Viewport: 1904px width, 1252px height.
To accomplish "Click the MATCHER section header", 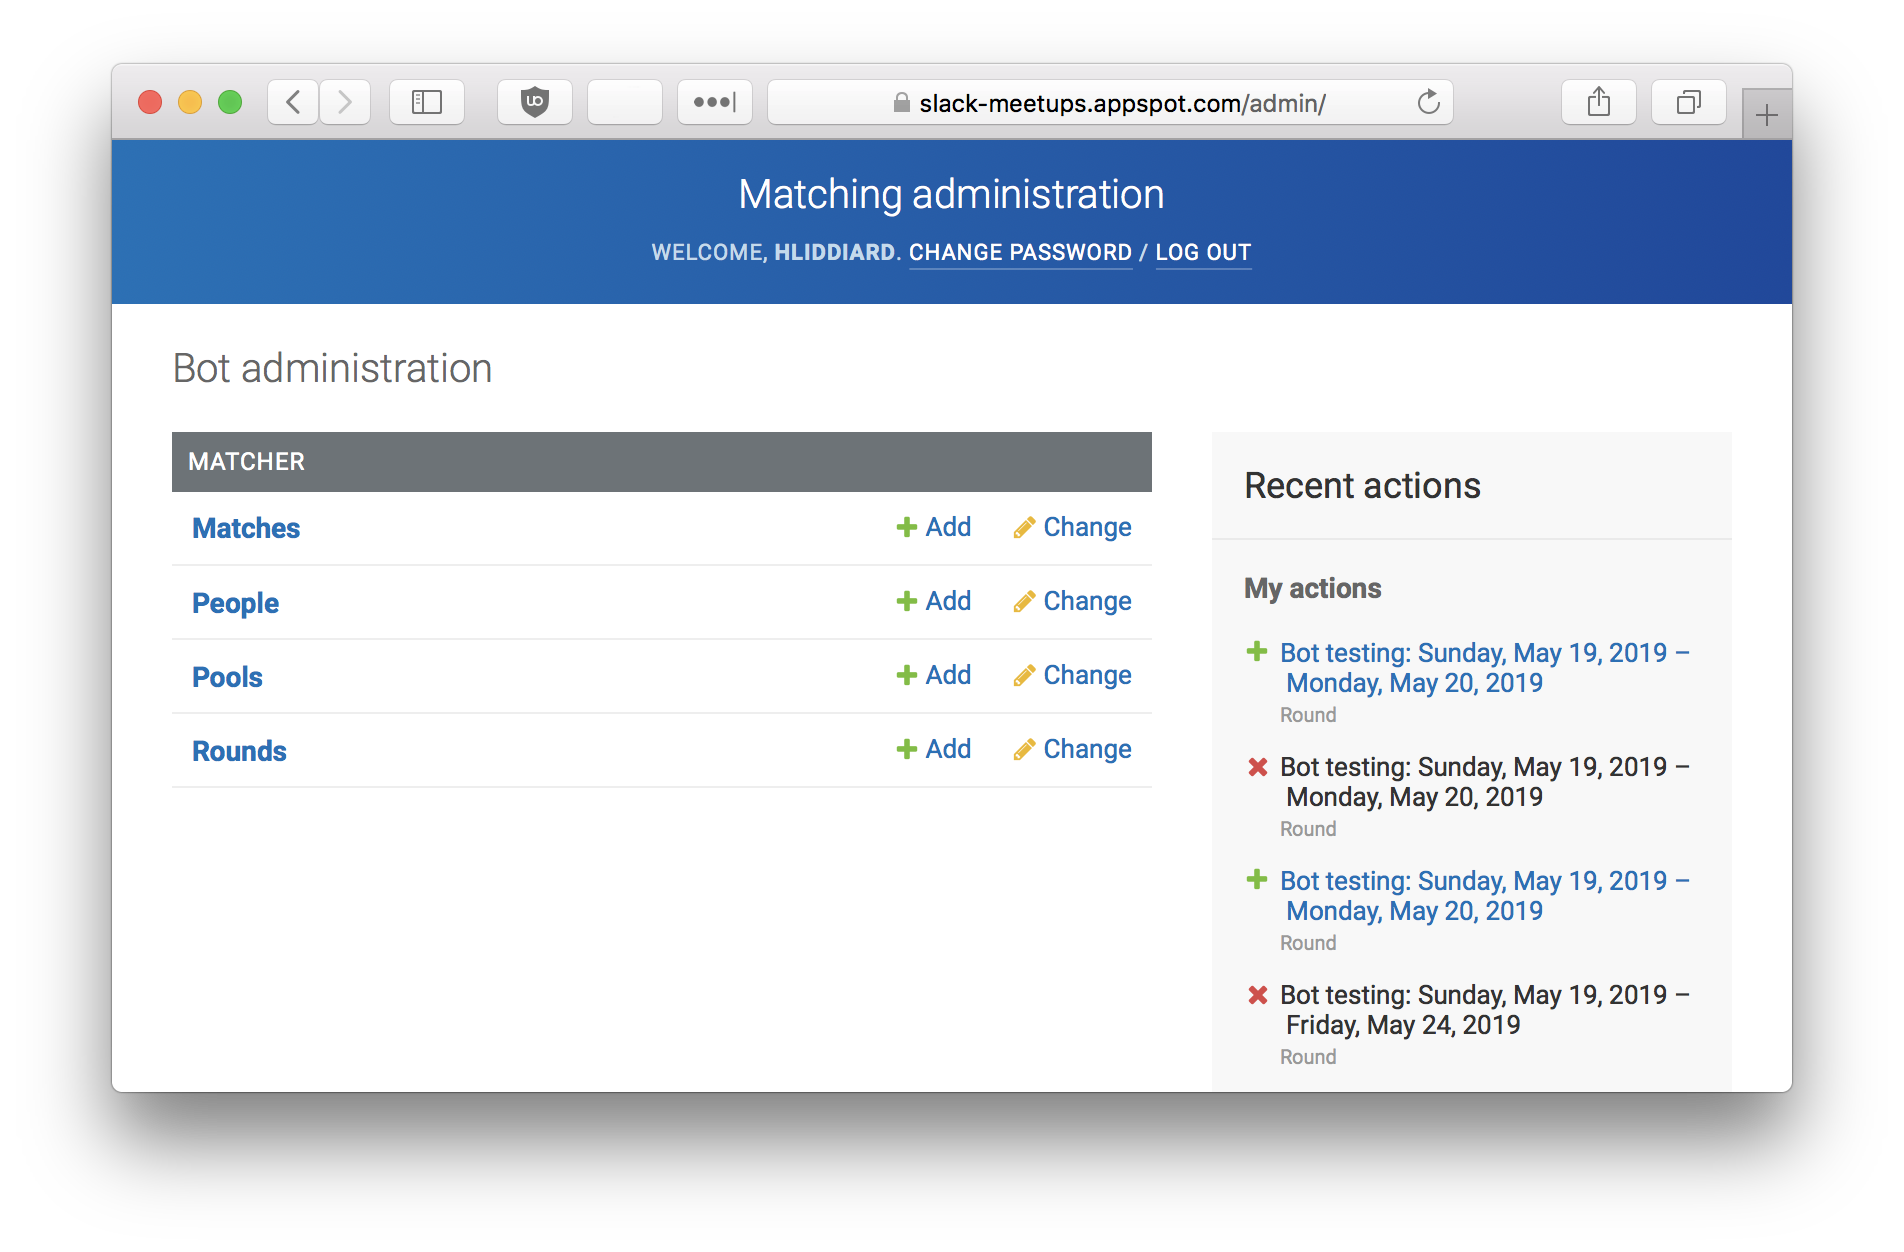I will click(662, 462).
